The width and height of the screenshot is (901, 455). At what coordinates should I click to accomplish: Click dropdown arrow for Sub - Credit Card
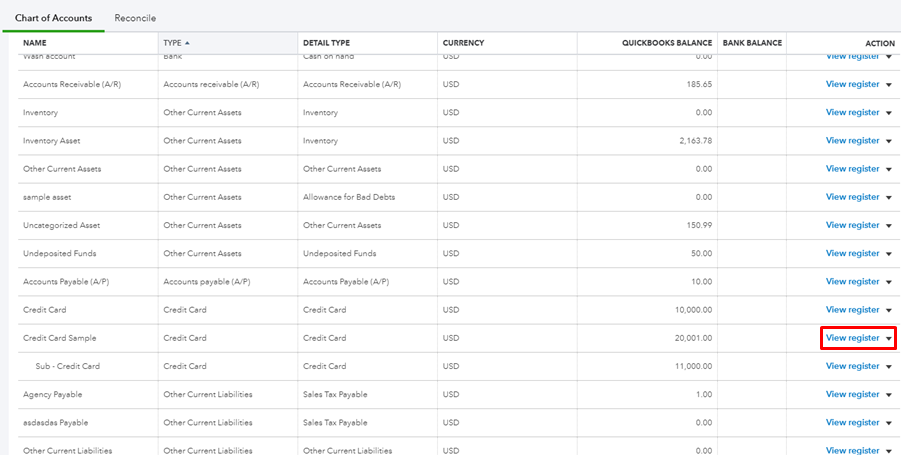pos(888,366)
